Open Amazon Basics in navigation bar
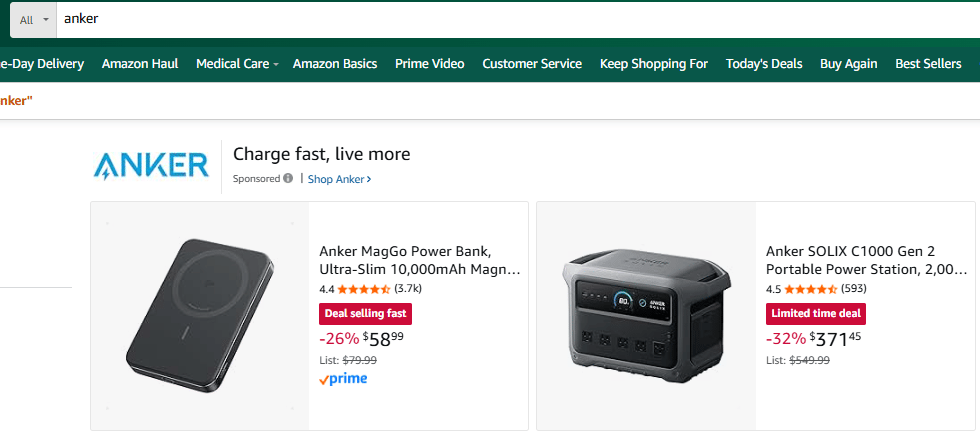 pos(335,64)
